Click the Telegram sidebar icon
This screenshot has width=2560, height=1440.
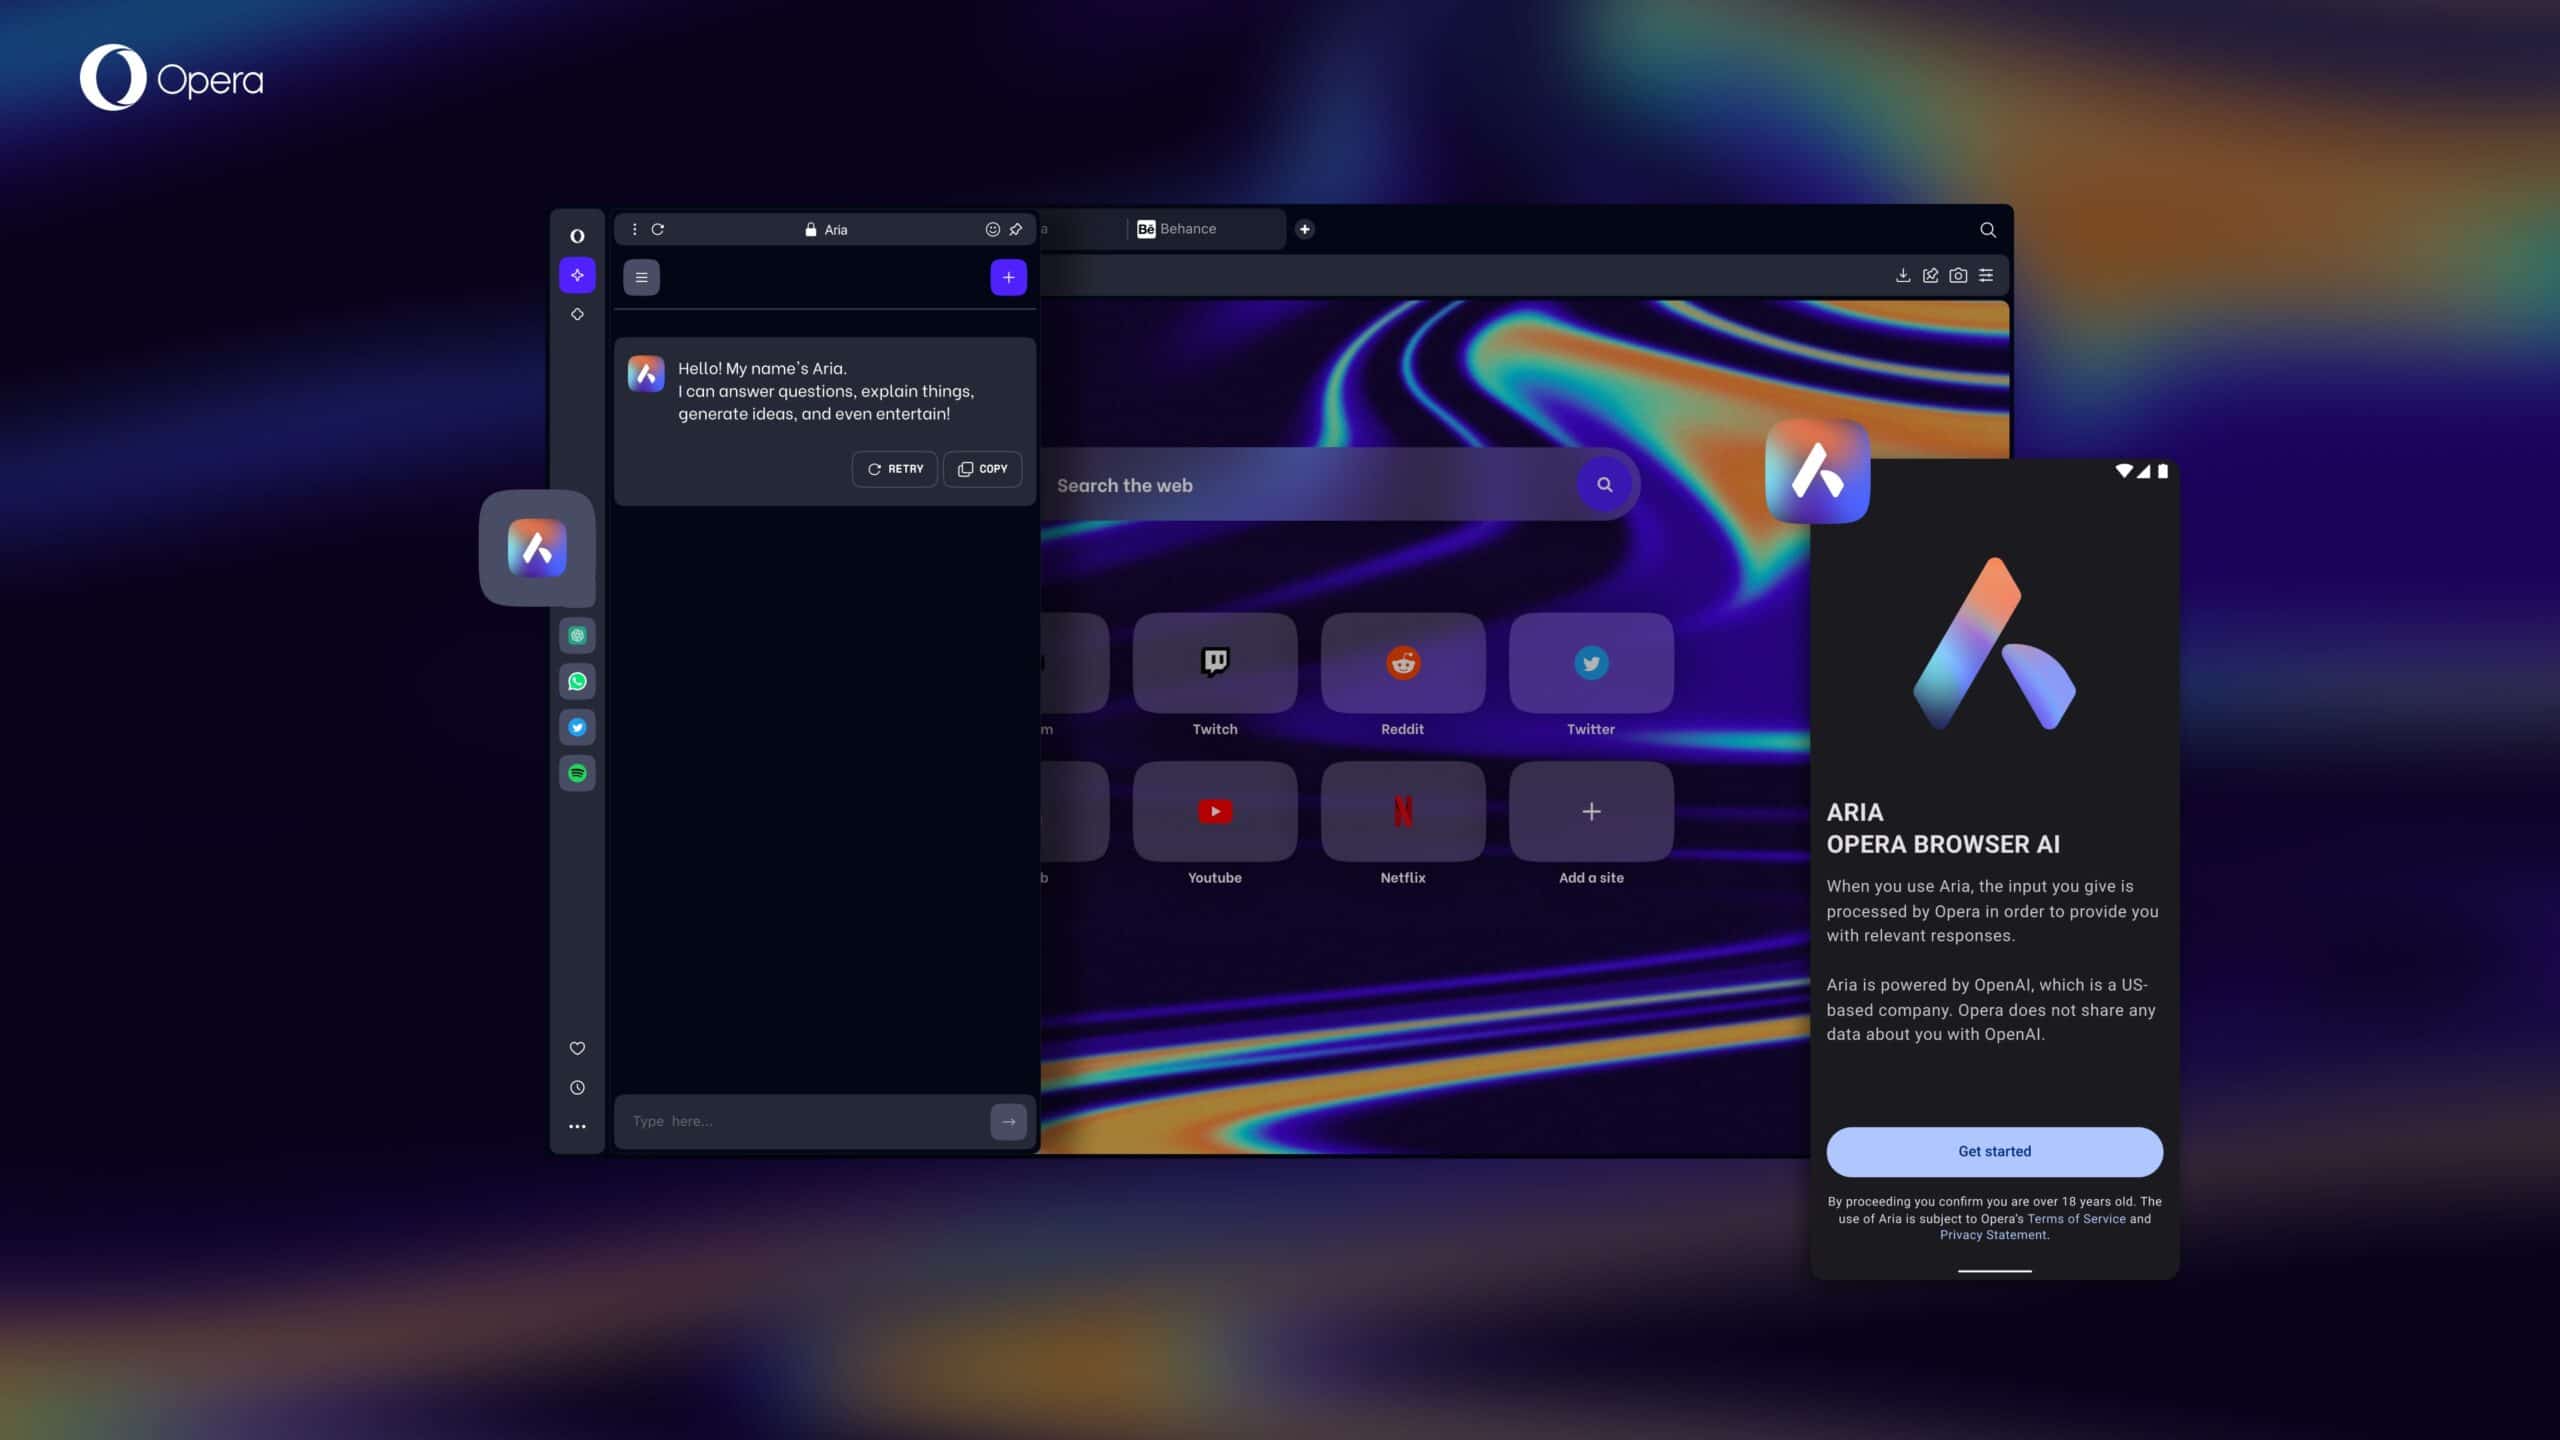coord(577,726)
